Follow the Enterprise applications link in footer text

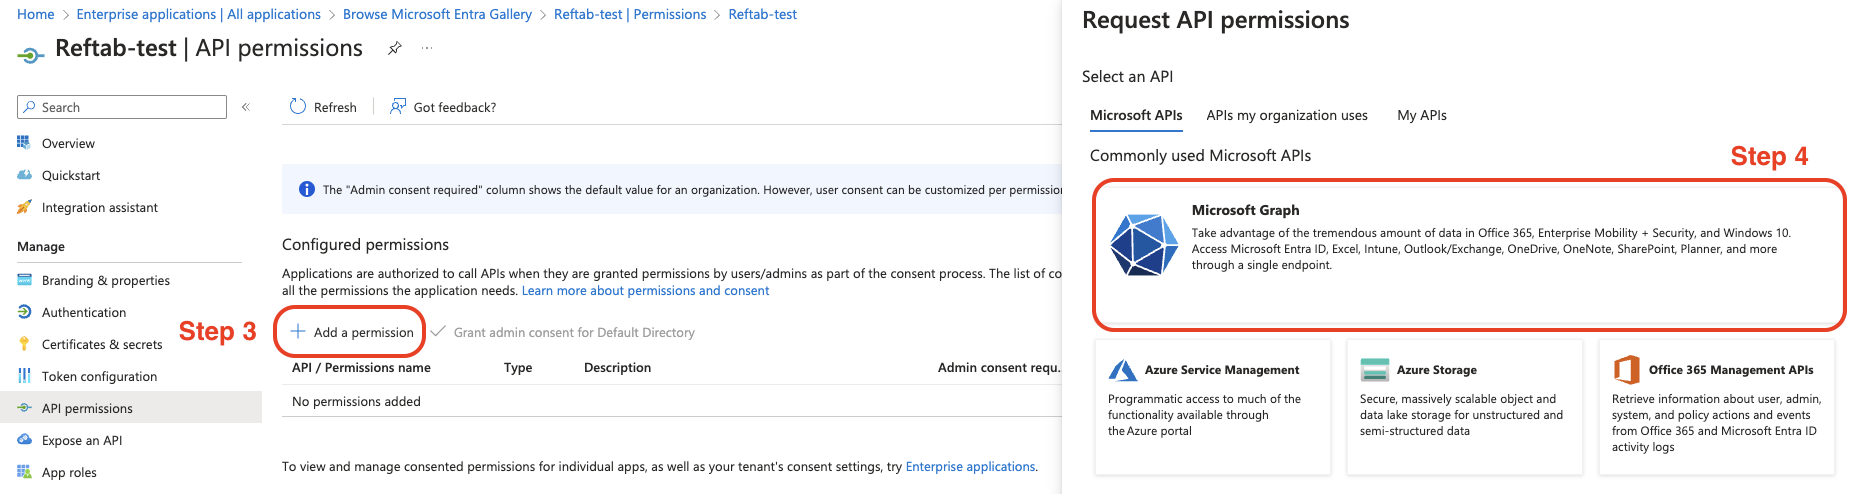(970, 466)
